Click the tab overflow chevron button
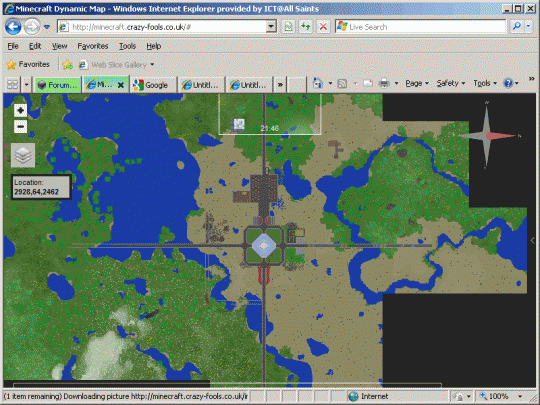Viewport: 540px width, 405px height. coord(280,85)
